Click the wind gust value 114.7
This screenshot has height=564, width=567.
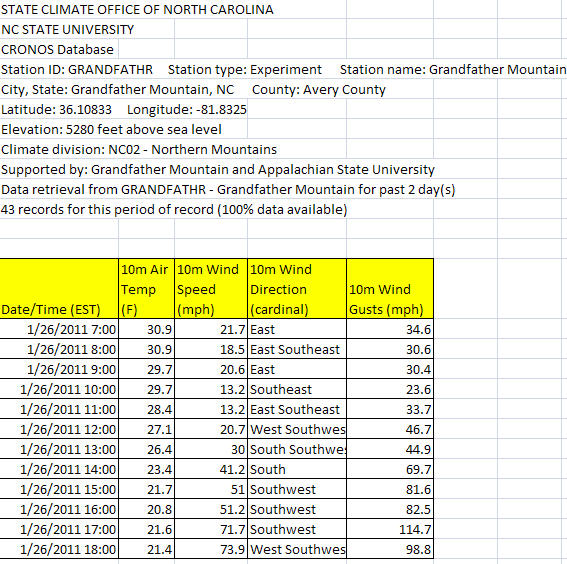tap(390, 529)
